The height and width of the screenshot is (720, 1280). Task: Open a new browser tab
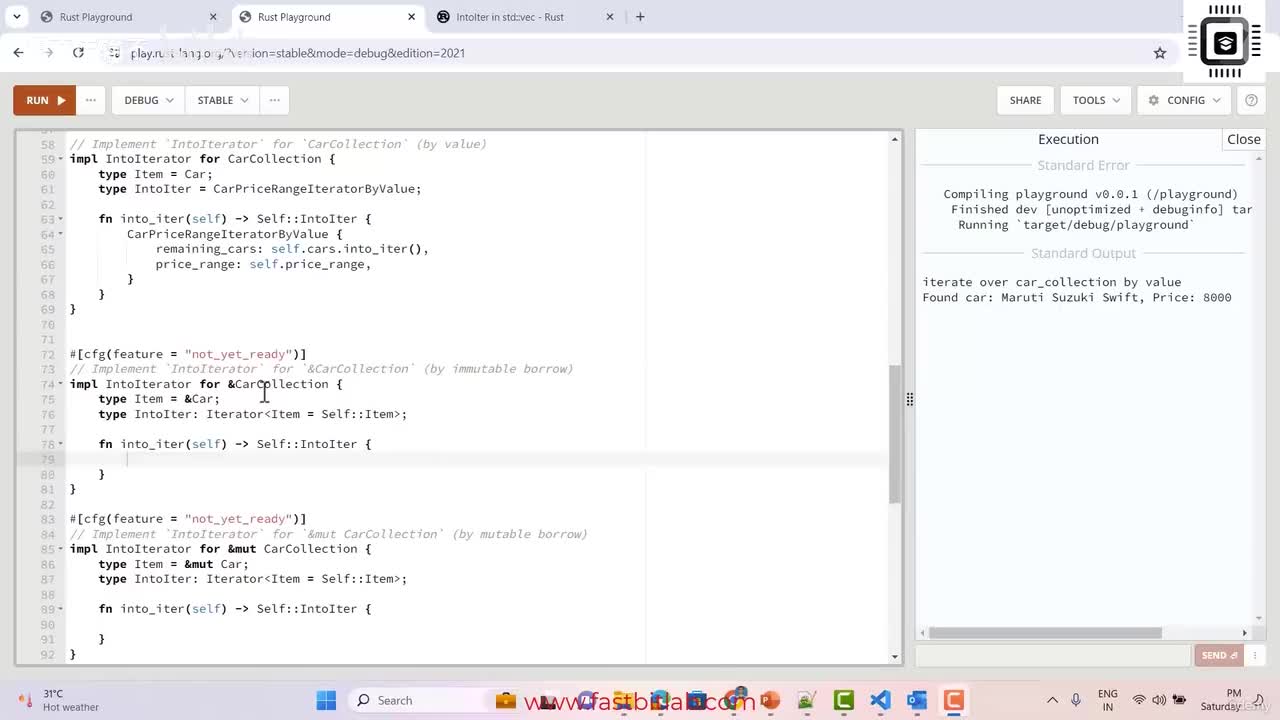640,17
